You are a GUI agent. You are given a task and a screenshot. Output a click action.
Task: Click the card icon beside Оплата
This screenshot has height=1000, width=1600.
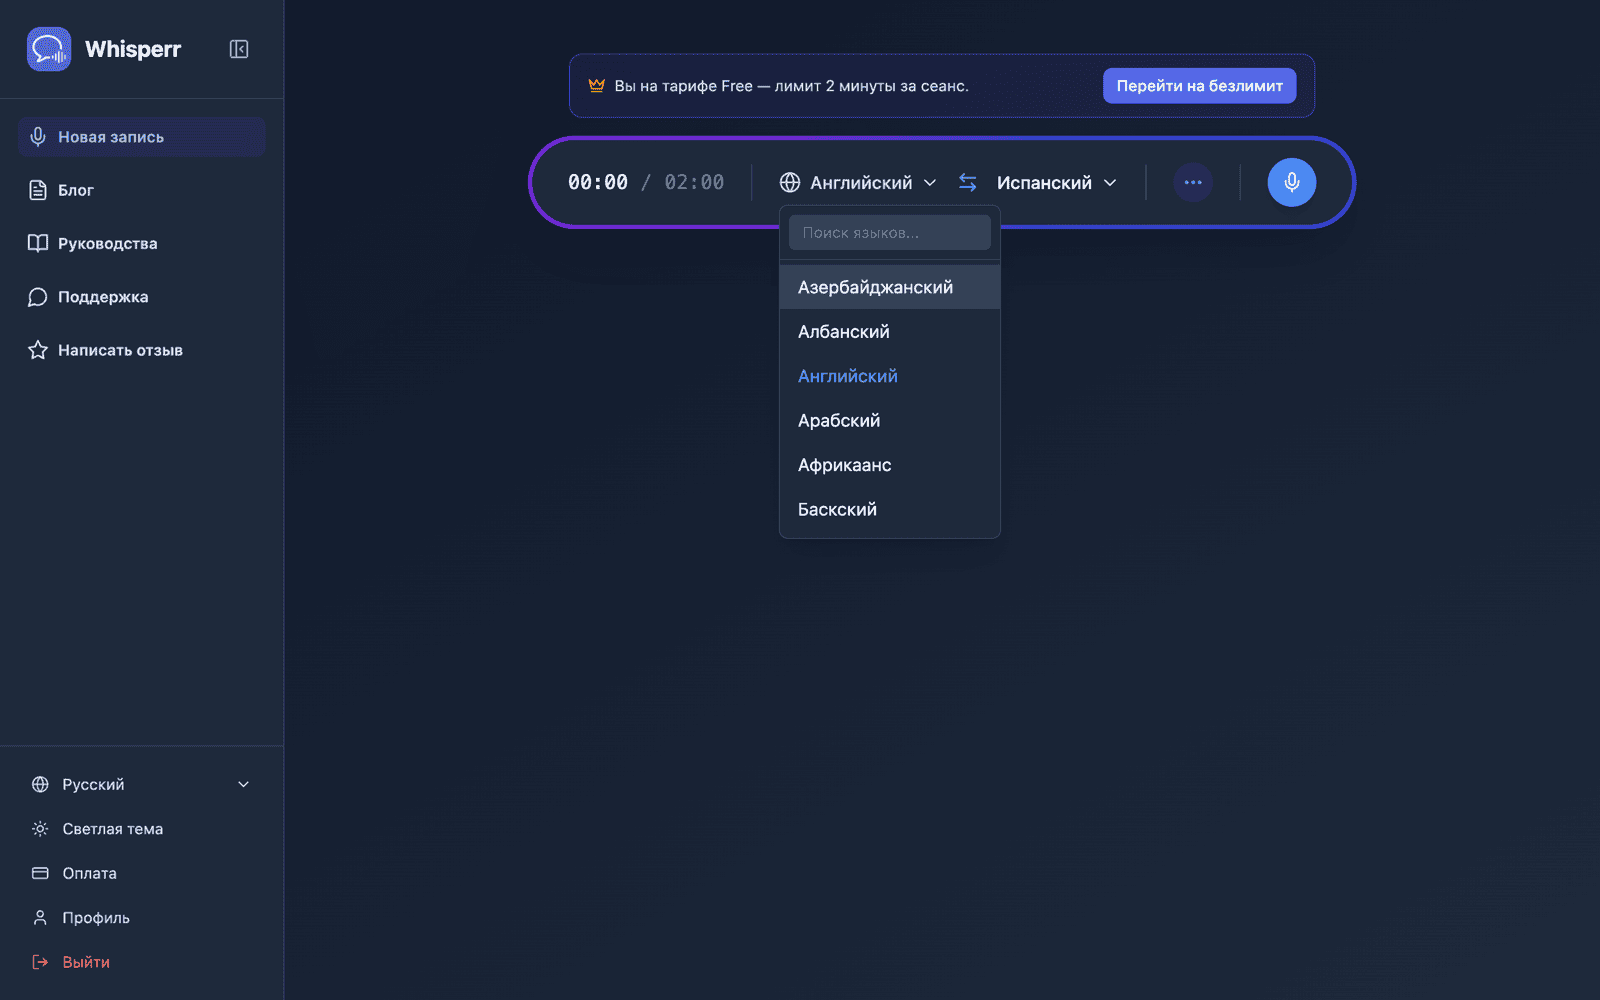[40, 873]
